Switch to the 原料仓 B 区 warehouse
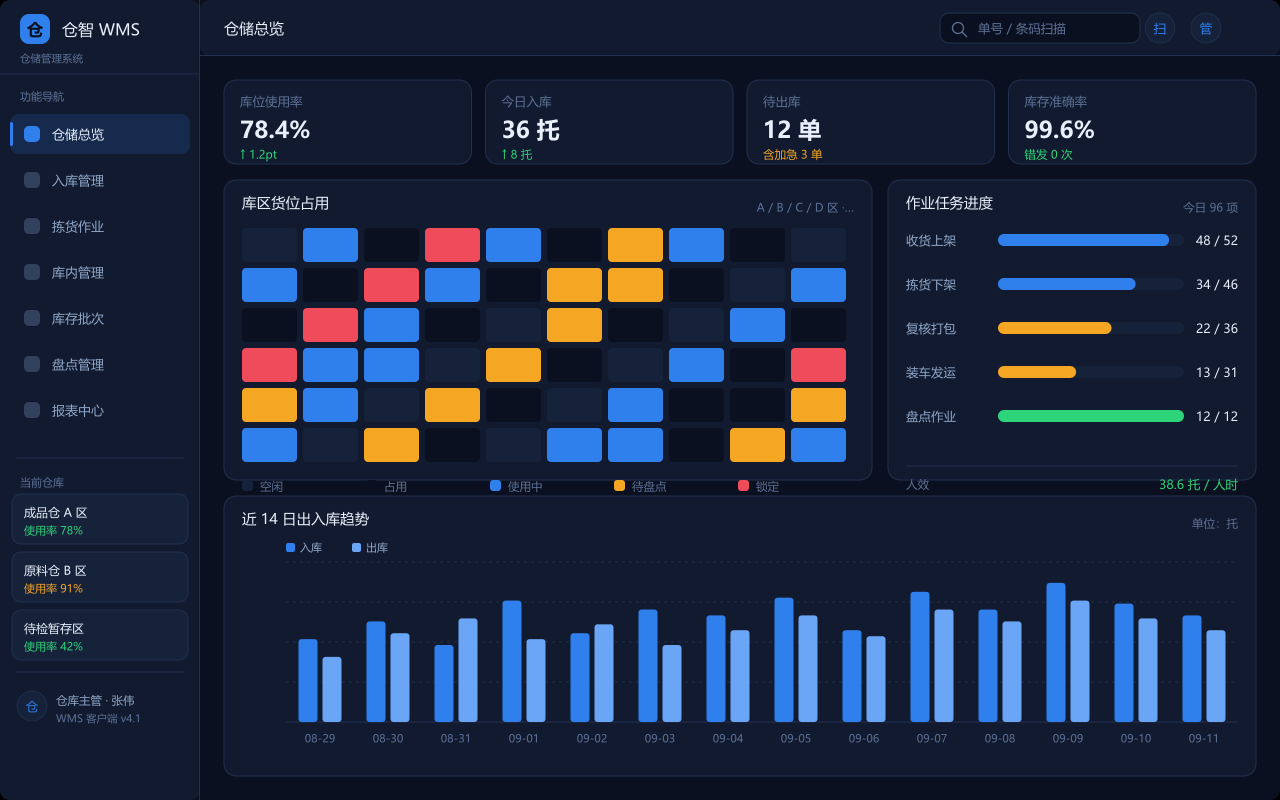The image size is (1280, 800). pos(100,577)
